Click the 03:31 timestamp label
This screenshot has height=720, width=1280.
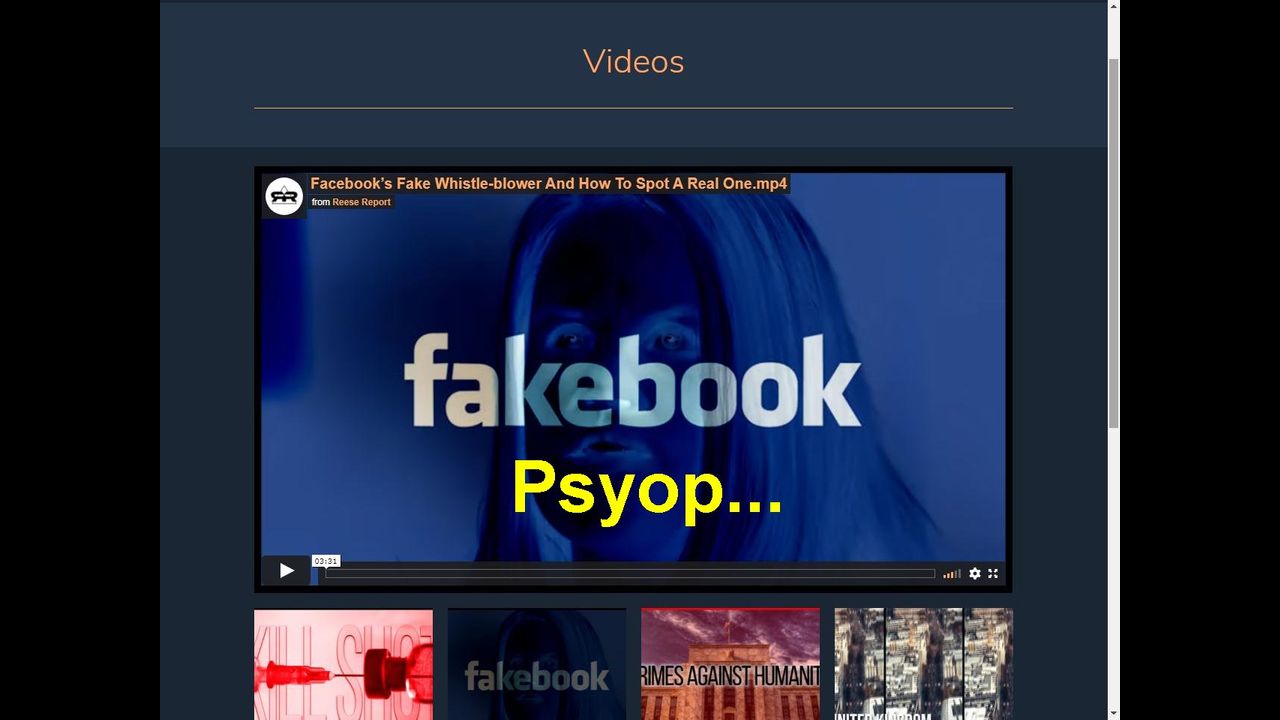[326, 561]
